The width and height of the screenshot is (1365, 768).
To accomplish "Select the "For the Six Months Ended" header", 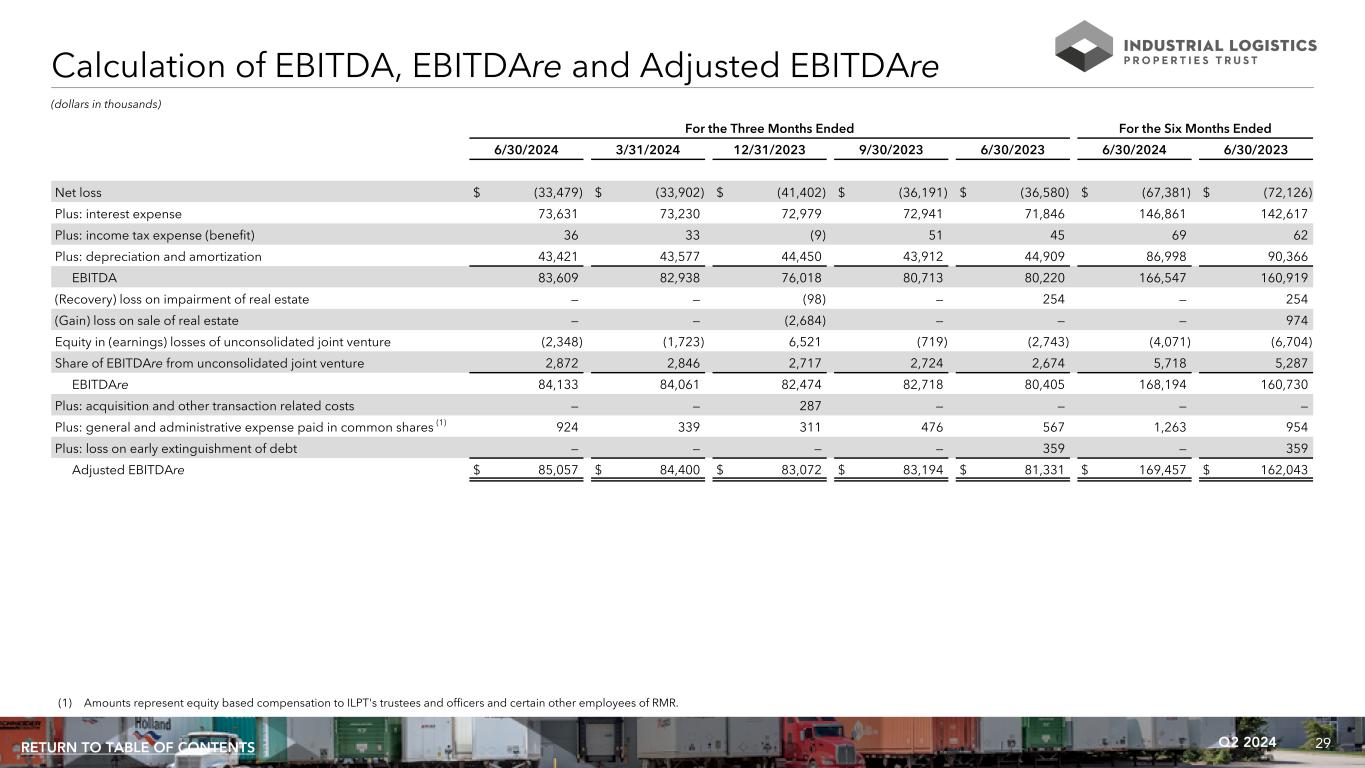I will (x=1194, y=128).
